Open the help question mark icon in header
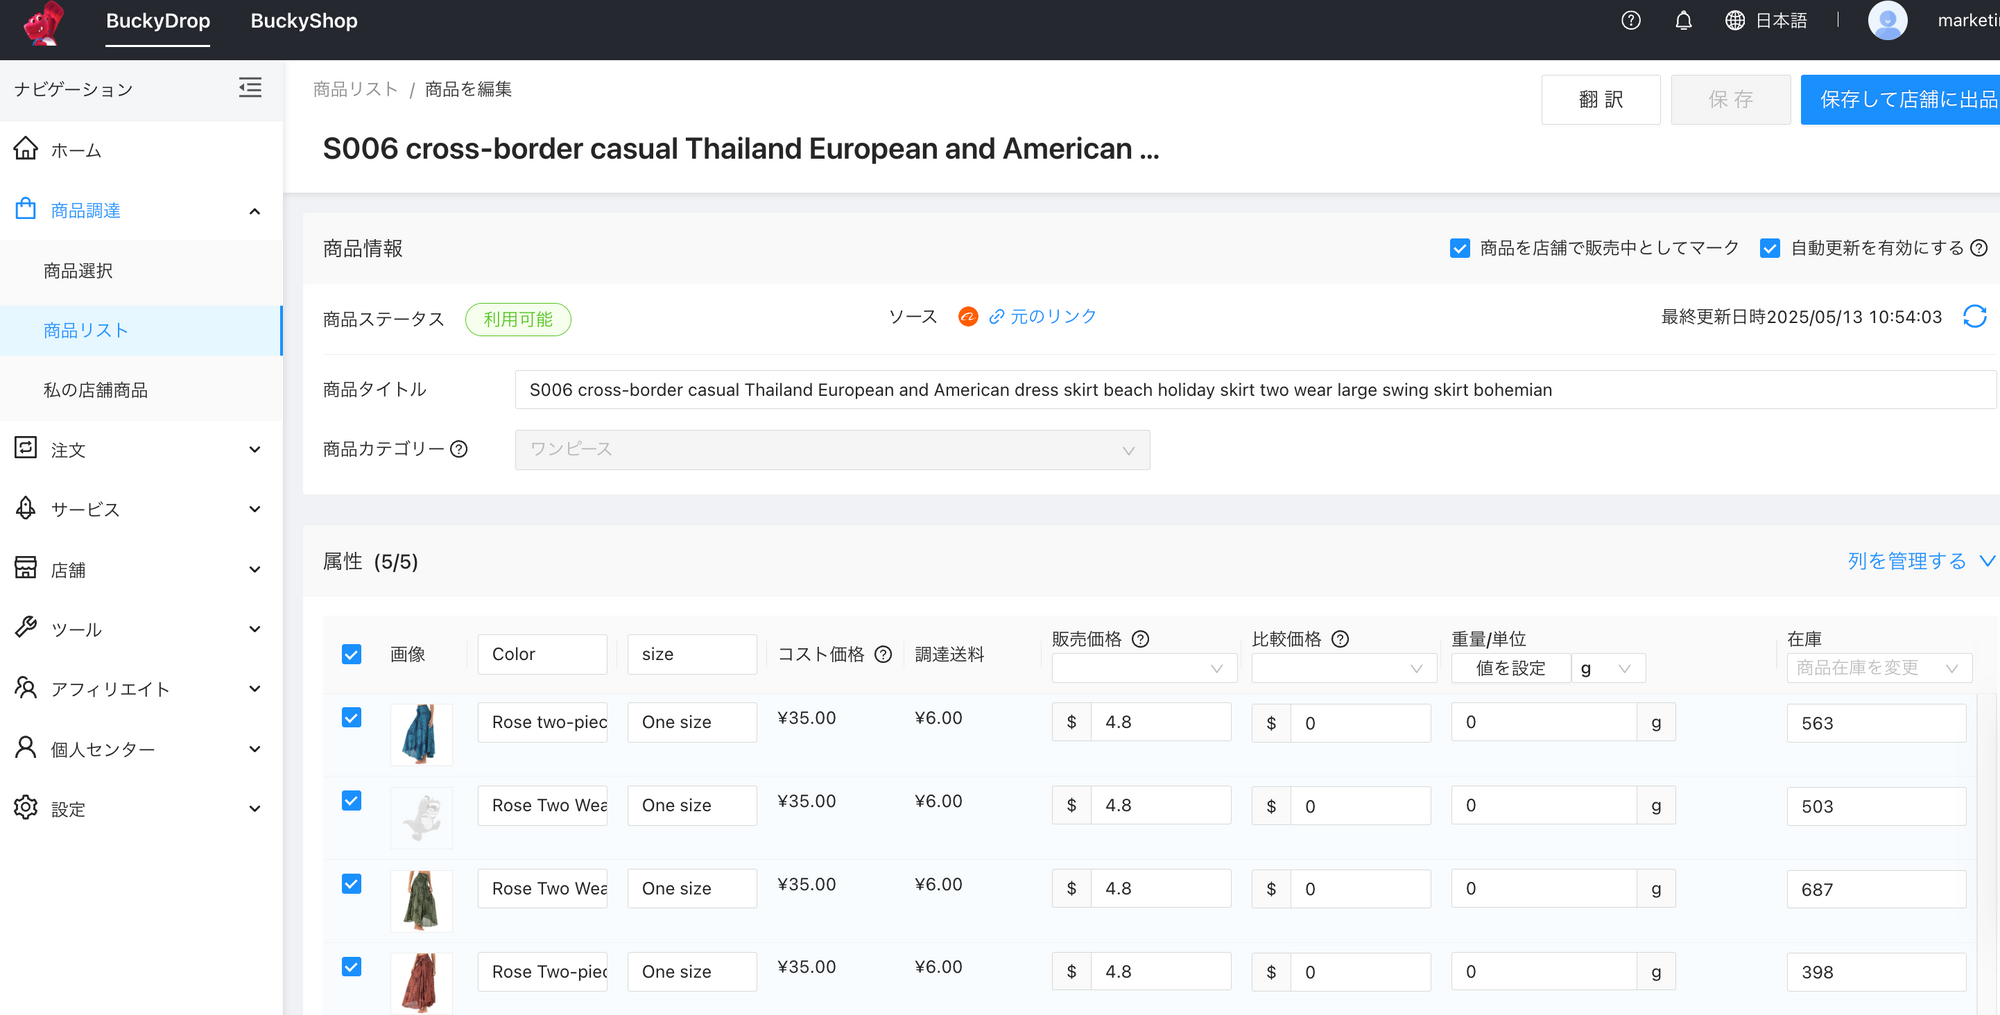2000x1015 pixels. (x=1631, y=20)
